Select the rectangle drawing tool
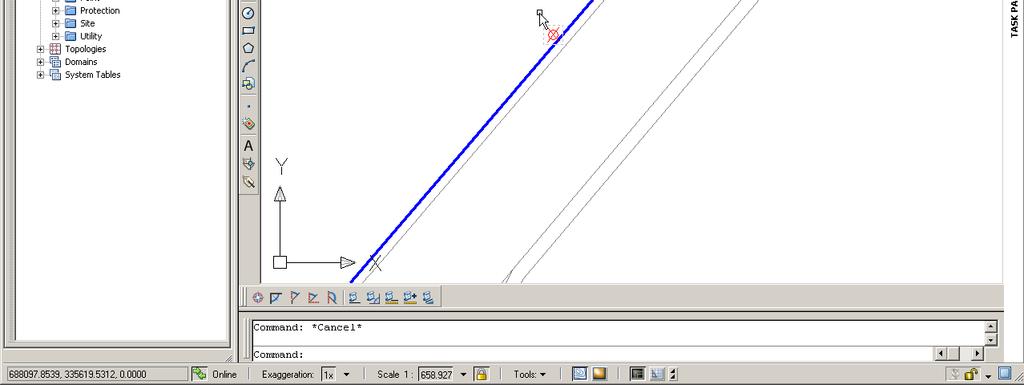Viewport: 1024px width, 385px height. [248, 30]
